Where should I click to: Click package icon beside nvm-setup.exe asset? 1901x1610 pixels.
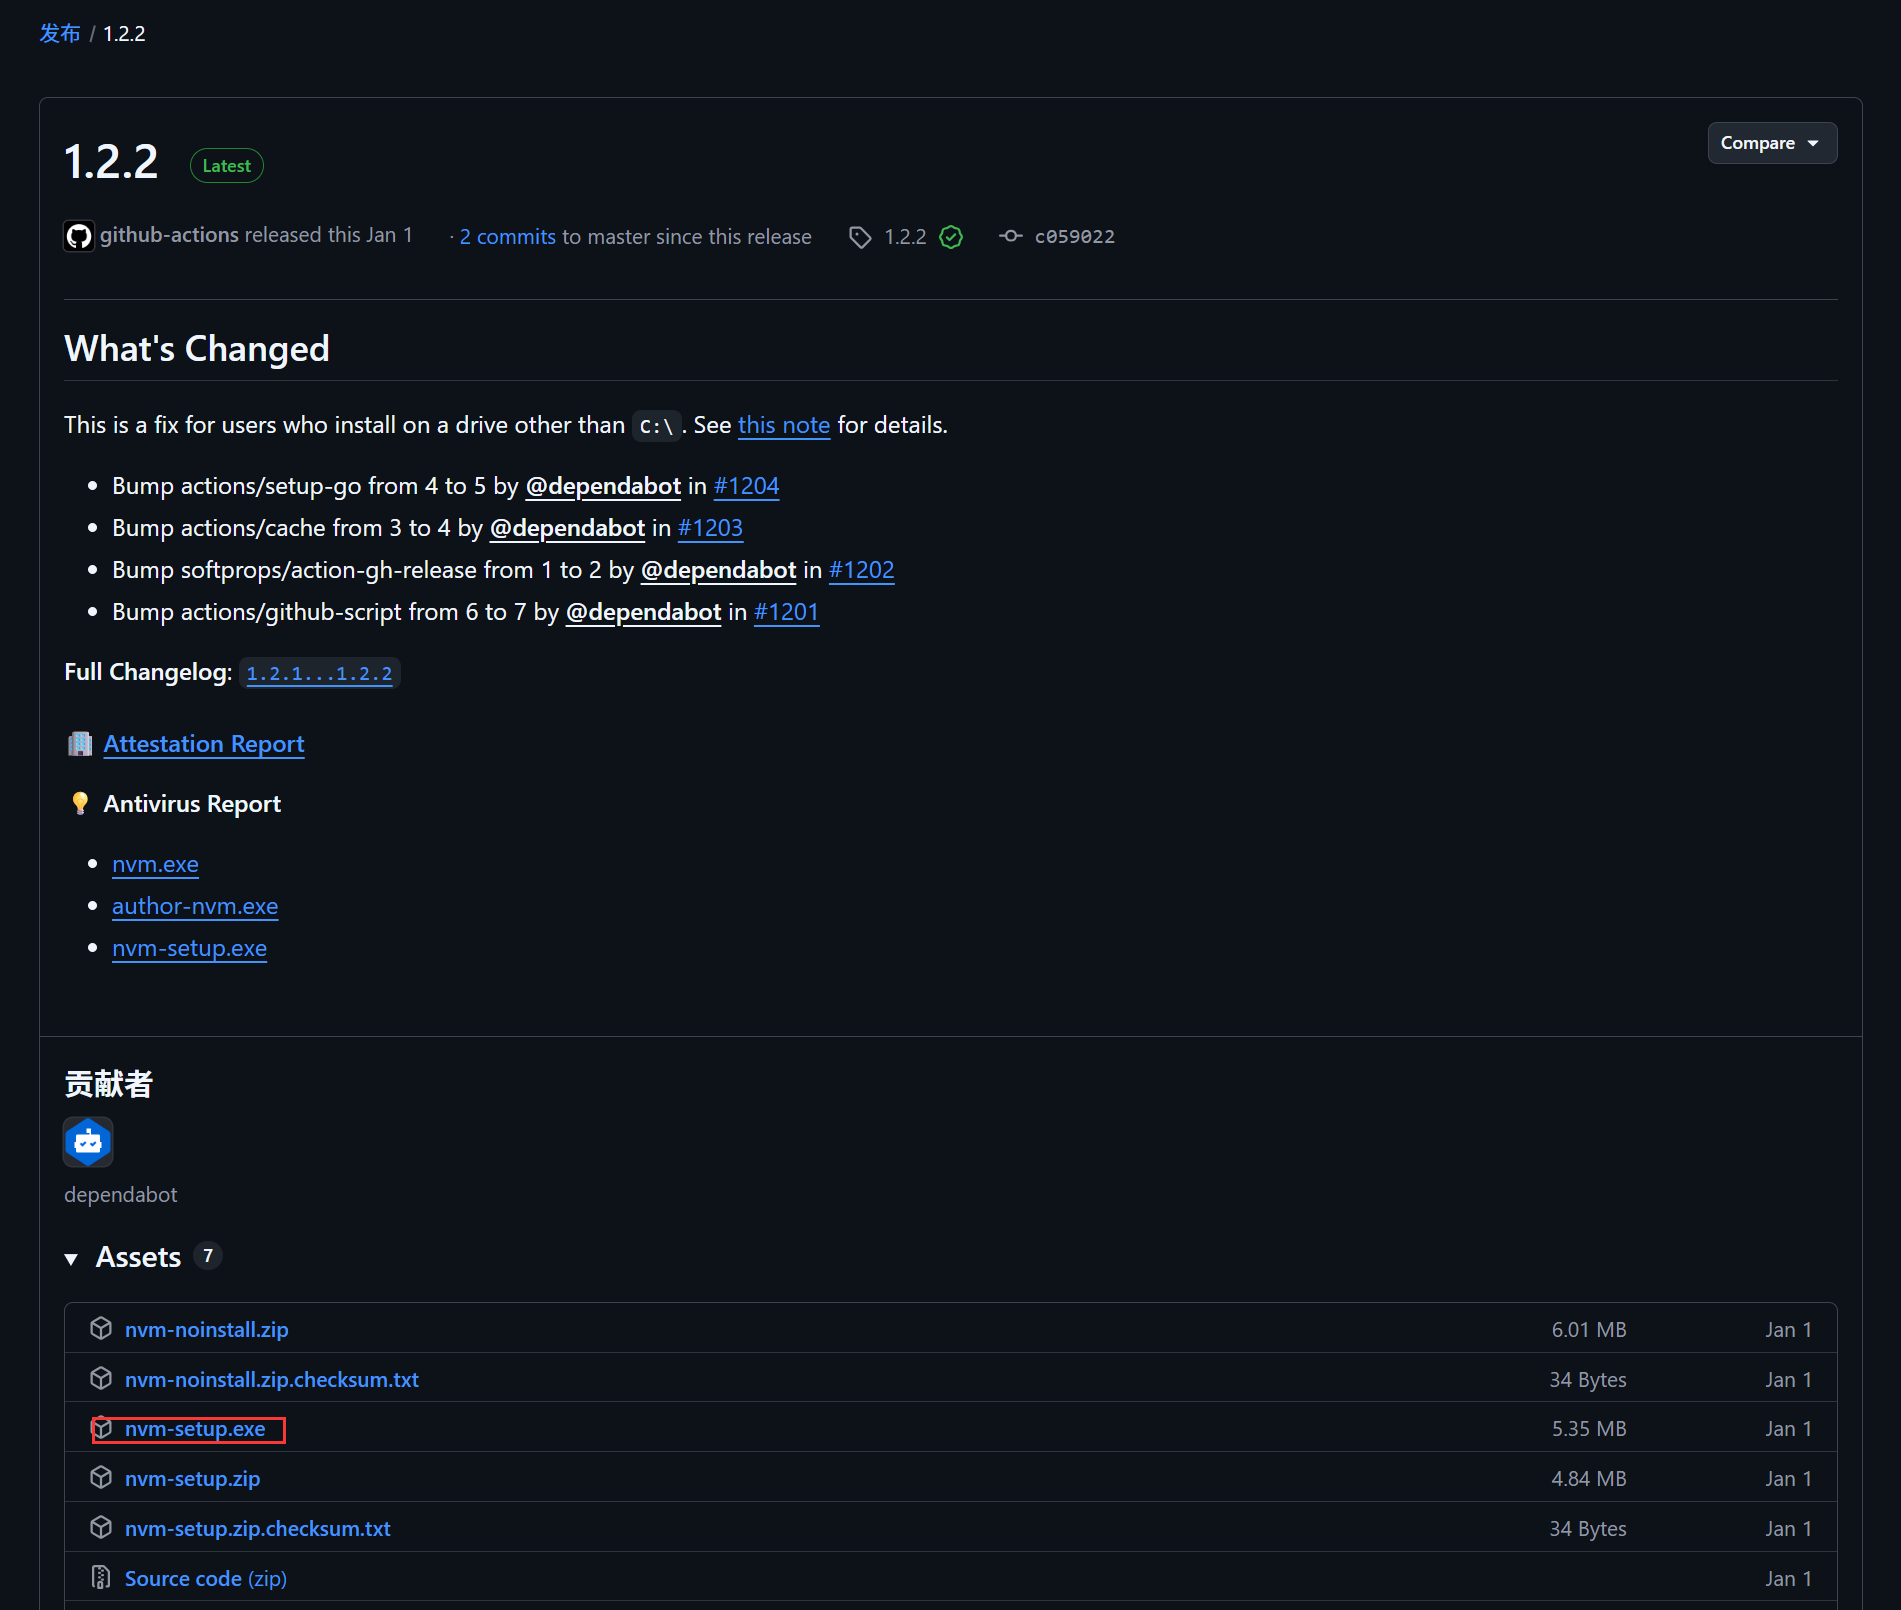[101, 1428]
